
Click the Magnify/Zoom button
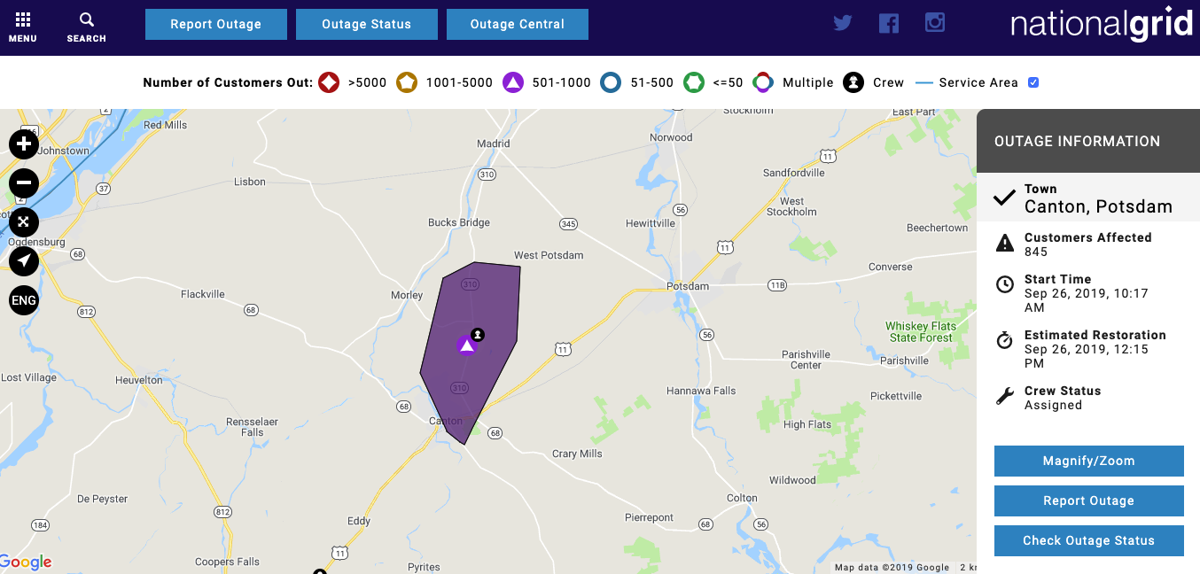coord(1089,461)
